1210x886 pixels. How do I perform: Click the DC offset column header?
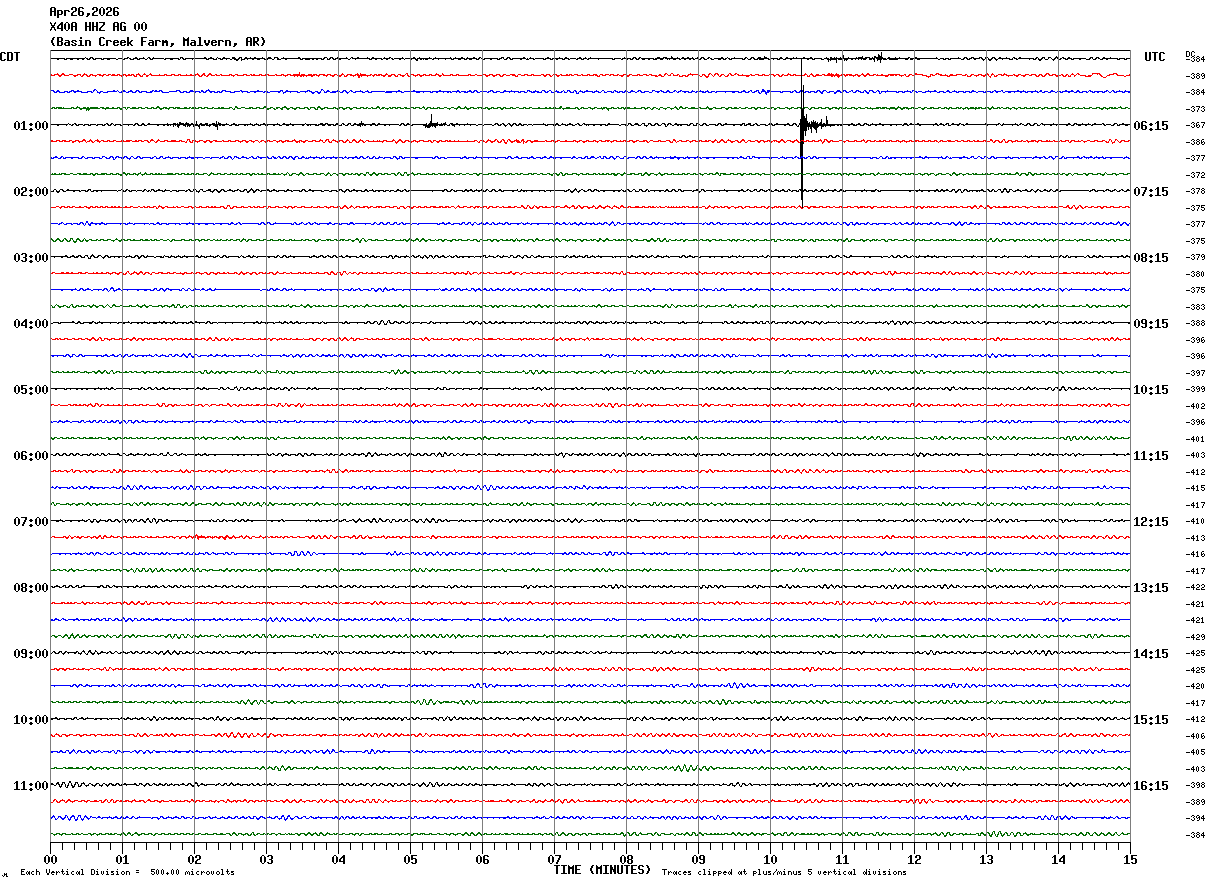tap(1190, 54)
